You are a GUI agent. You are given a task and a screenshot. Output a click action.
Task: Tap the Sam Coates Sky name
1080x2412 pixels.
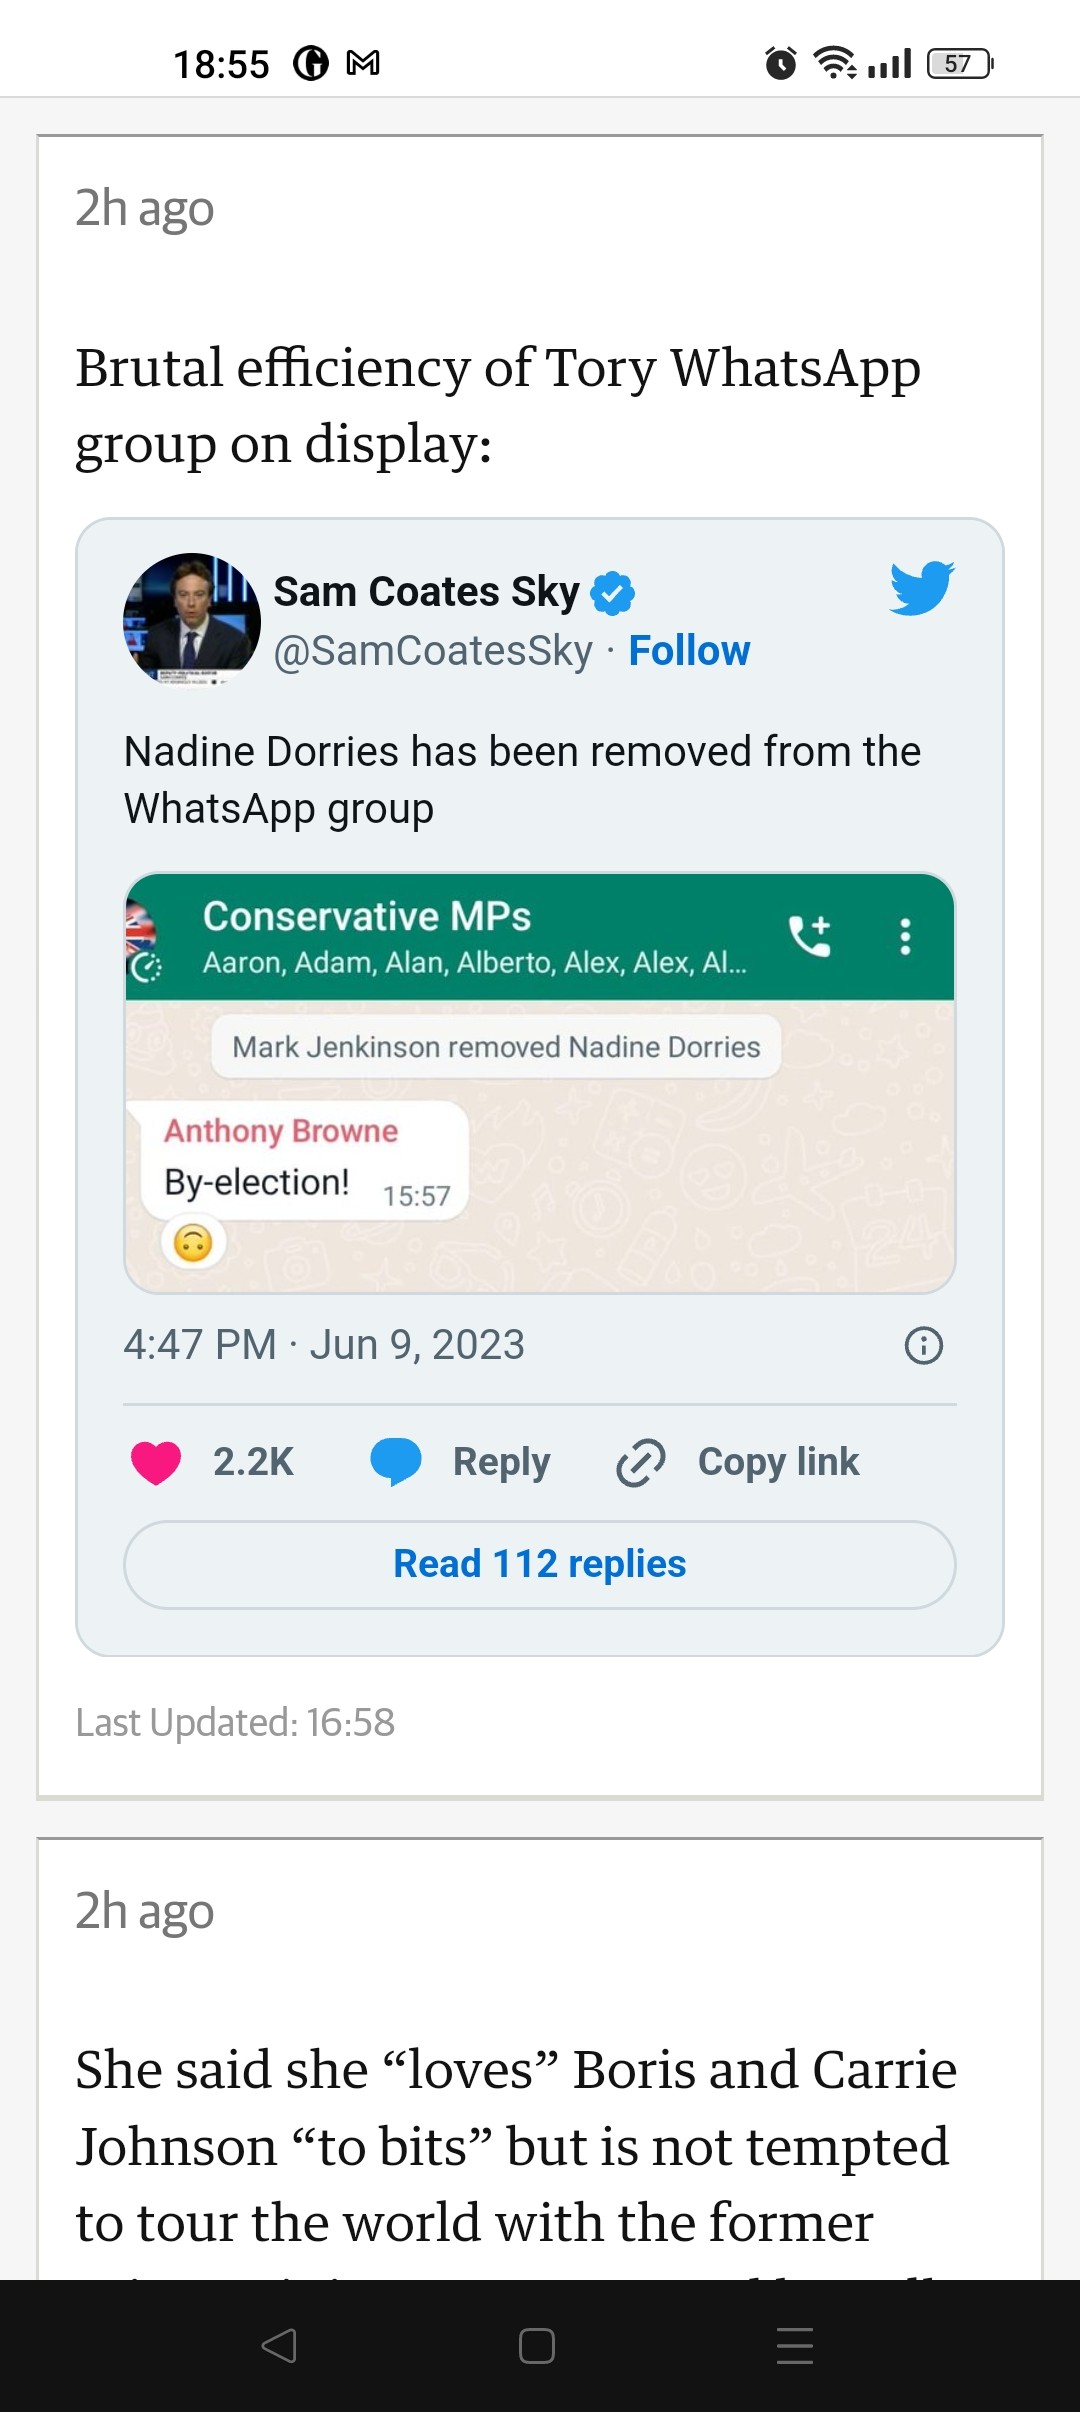pos(426,592)
